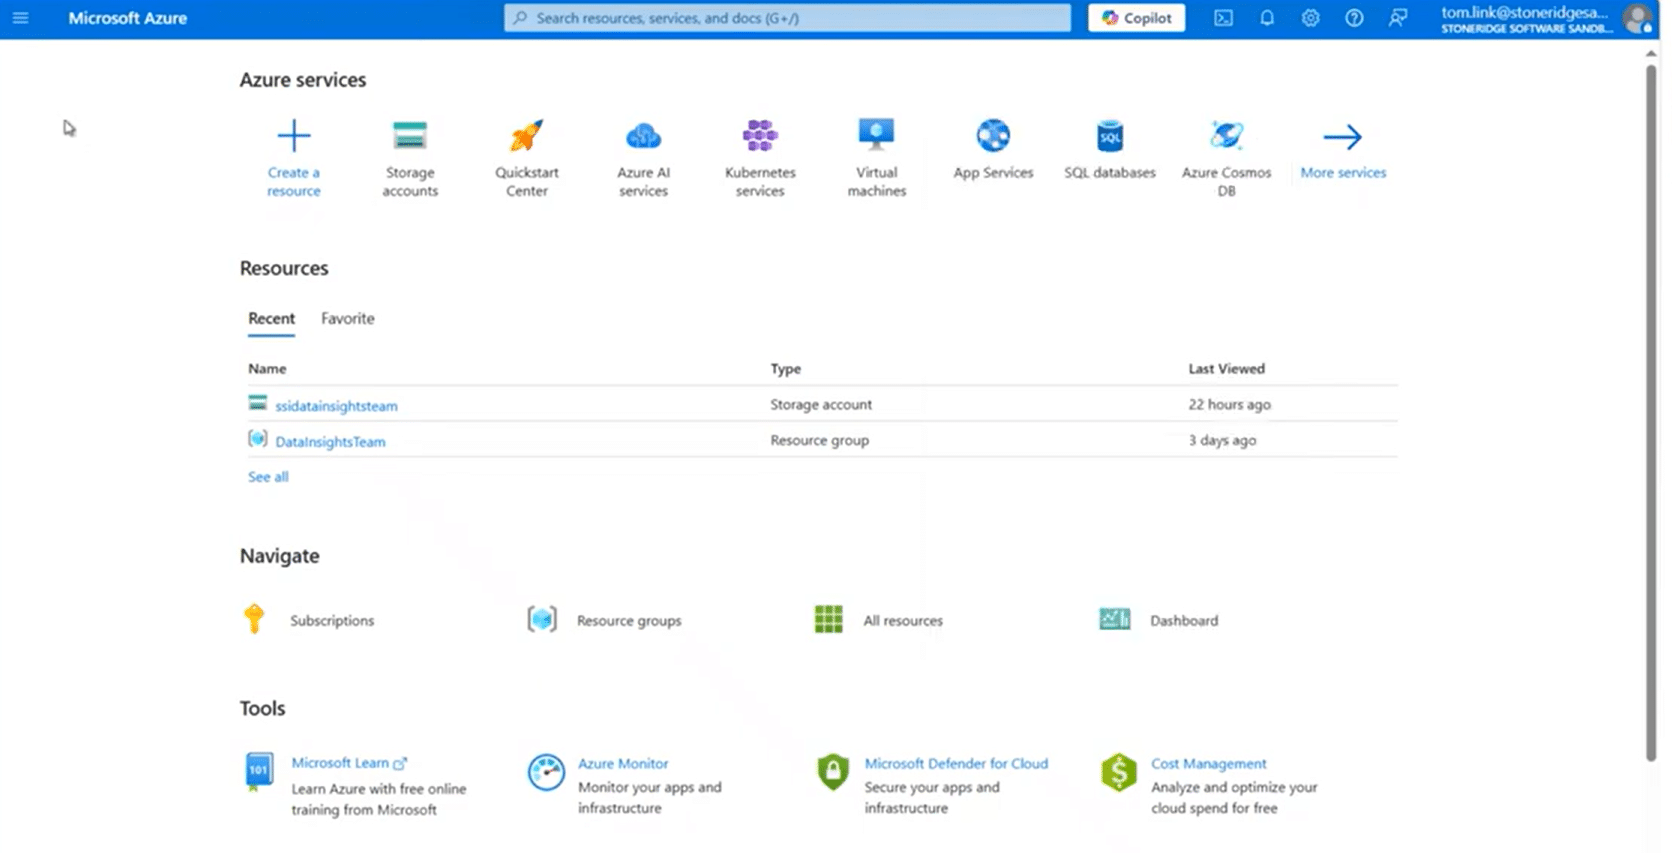Image resolution: width=1672 pixels, height=853 pixels.
Task: Open Azure Cosmos DB service
Action: [x=1226, y=136]
